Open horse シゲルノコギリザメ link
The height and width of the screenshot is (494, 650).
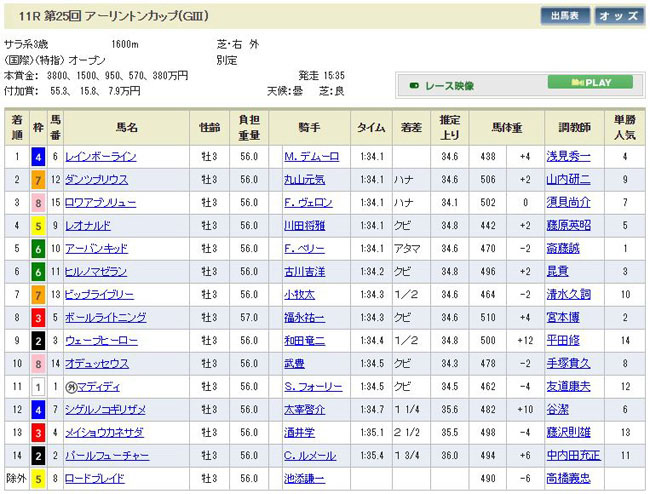[x=106, y=408]
